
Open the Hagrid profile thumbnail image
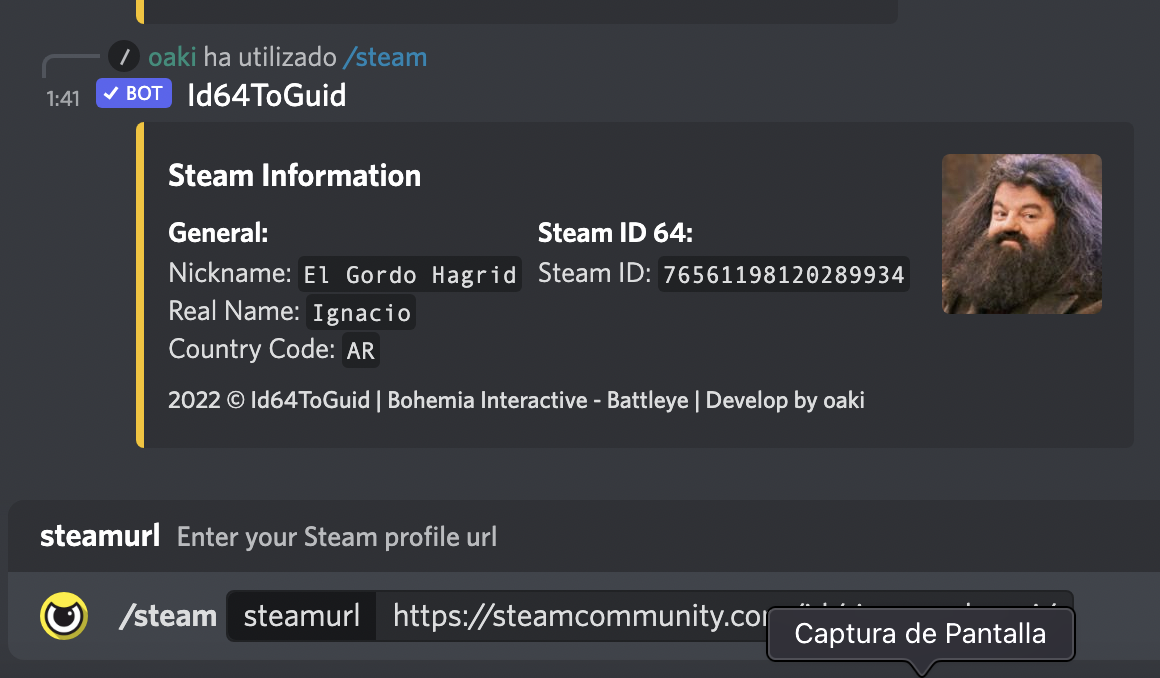point(1021,234)
